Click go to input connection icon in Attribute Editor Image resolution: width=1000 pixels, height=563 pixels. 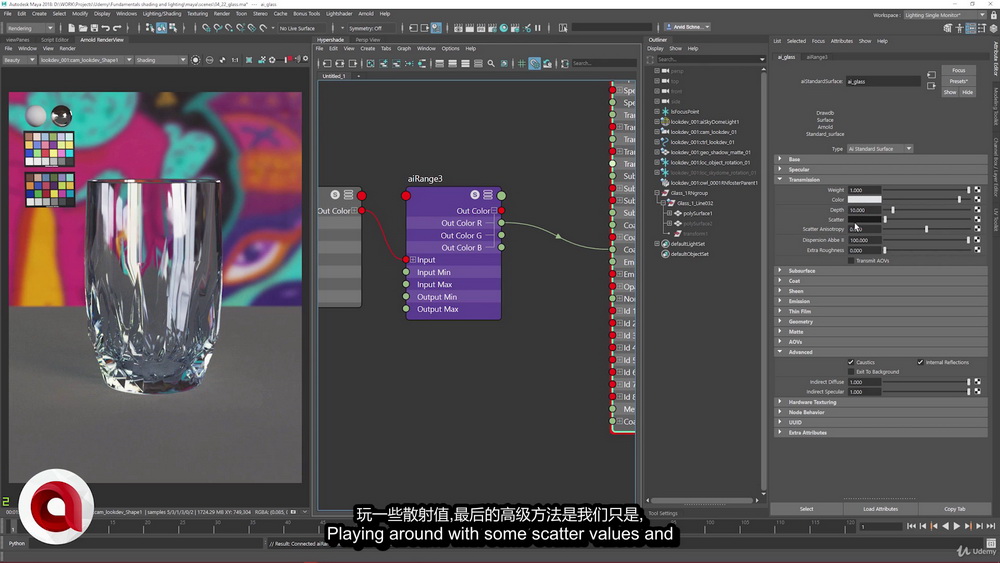[931, 75]
